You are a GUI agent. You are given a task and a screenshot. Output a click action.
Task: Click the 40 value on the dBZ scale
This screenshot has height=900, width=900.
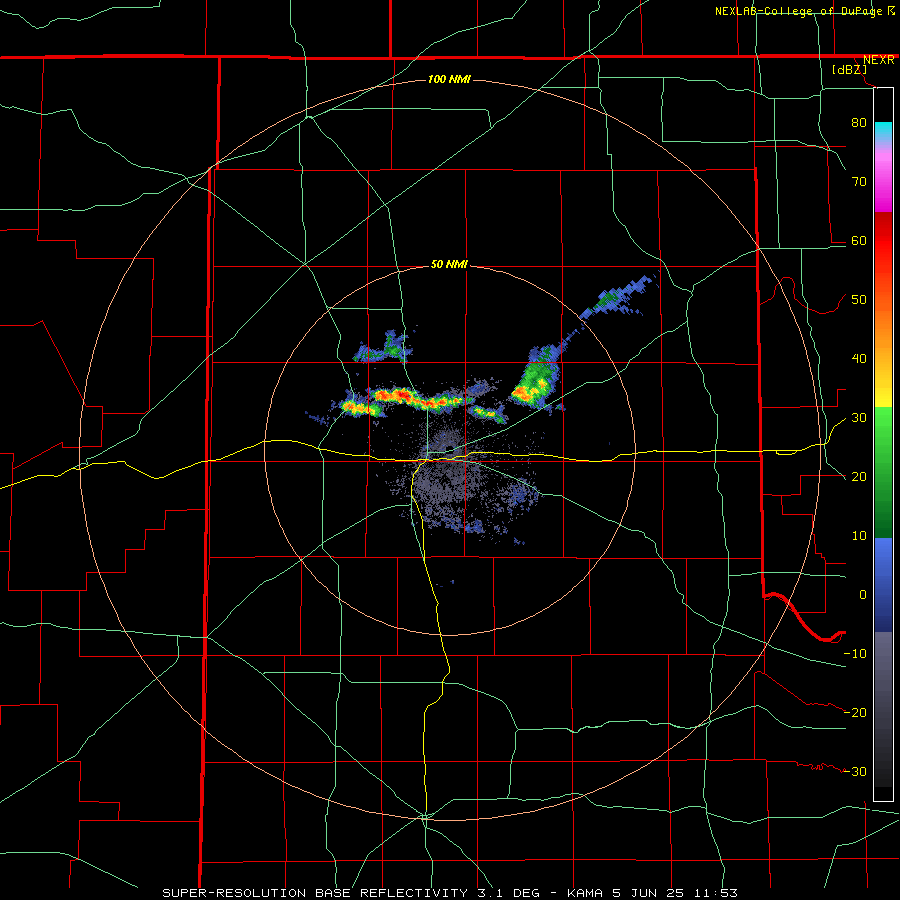[x=859, y=359]
